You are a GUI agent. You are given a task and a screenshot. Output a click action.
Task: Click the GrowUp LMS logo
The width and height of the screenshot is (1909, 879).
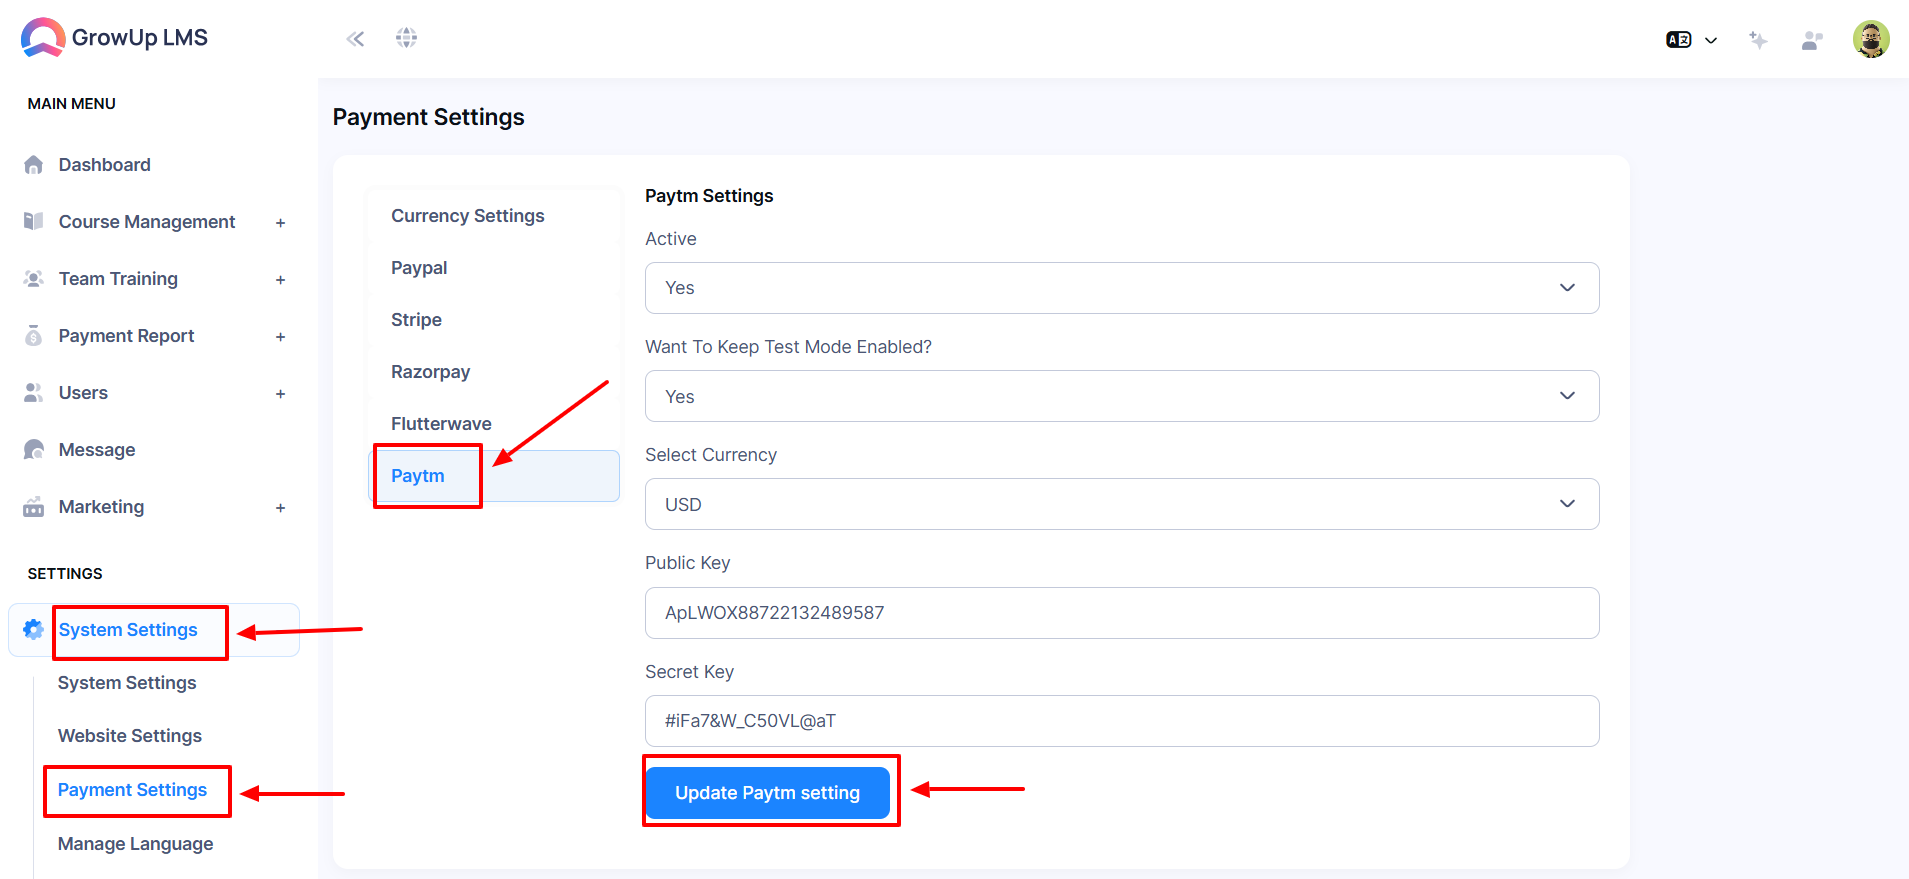click(x=114, y=38)
